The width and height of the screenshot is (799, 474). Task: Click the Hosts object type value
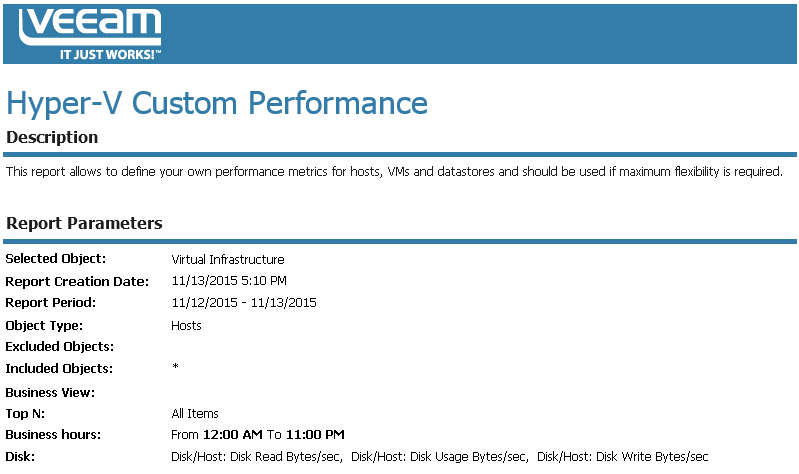[187, 325]
